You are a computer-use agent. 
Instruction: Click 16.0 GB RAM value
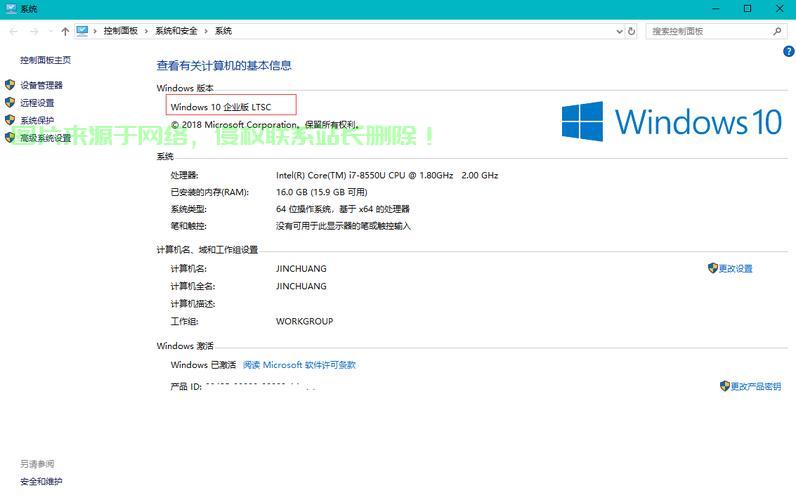(x=321, y=192)
